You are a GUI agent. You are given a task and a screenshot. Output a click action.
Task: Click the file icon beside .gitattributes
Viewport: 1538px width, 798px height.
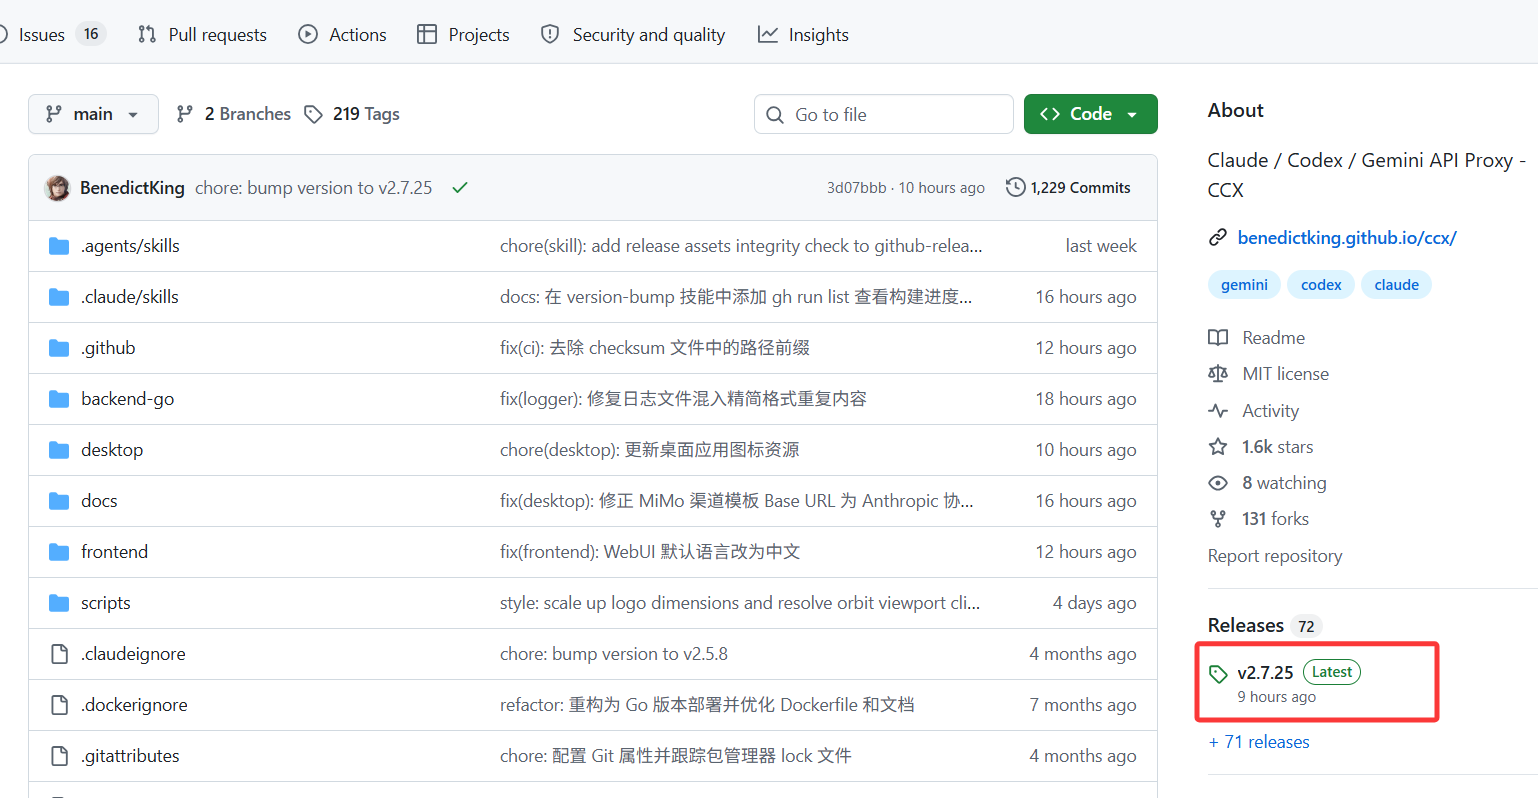[59, 756]
